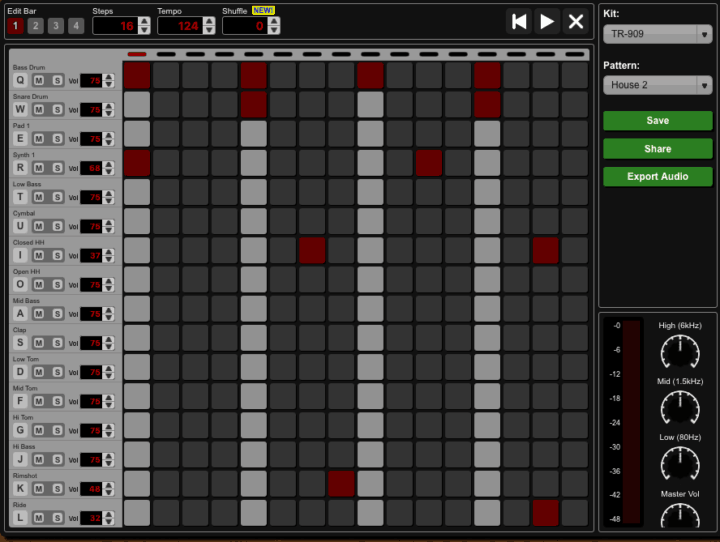
Task: Switch to edit bar 4
Action: pyautogui.click(x=76, y=25)
